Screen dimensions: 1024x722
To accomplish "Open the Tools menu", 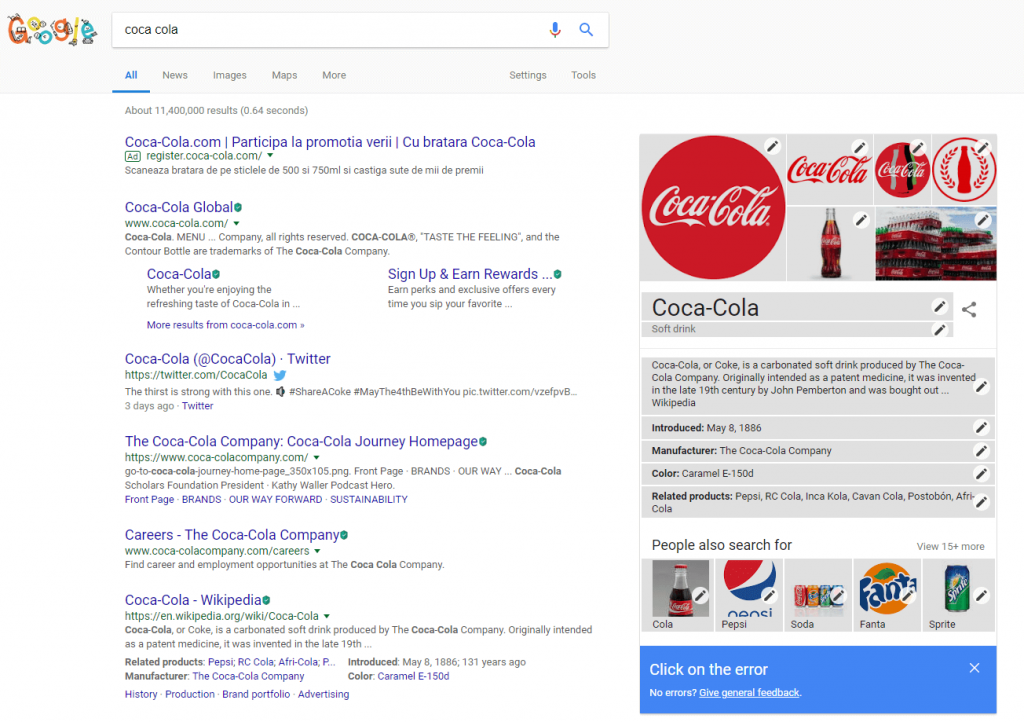I will tap(583, 75).
